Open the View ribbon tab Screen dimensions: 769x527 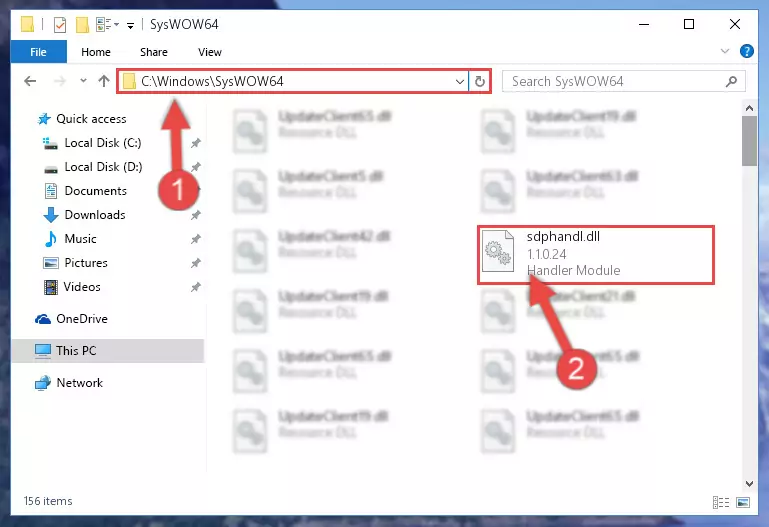[209, 52]
